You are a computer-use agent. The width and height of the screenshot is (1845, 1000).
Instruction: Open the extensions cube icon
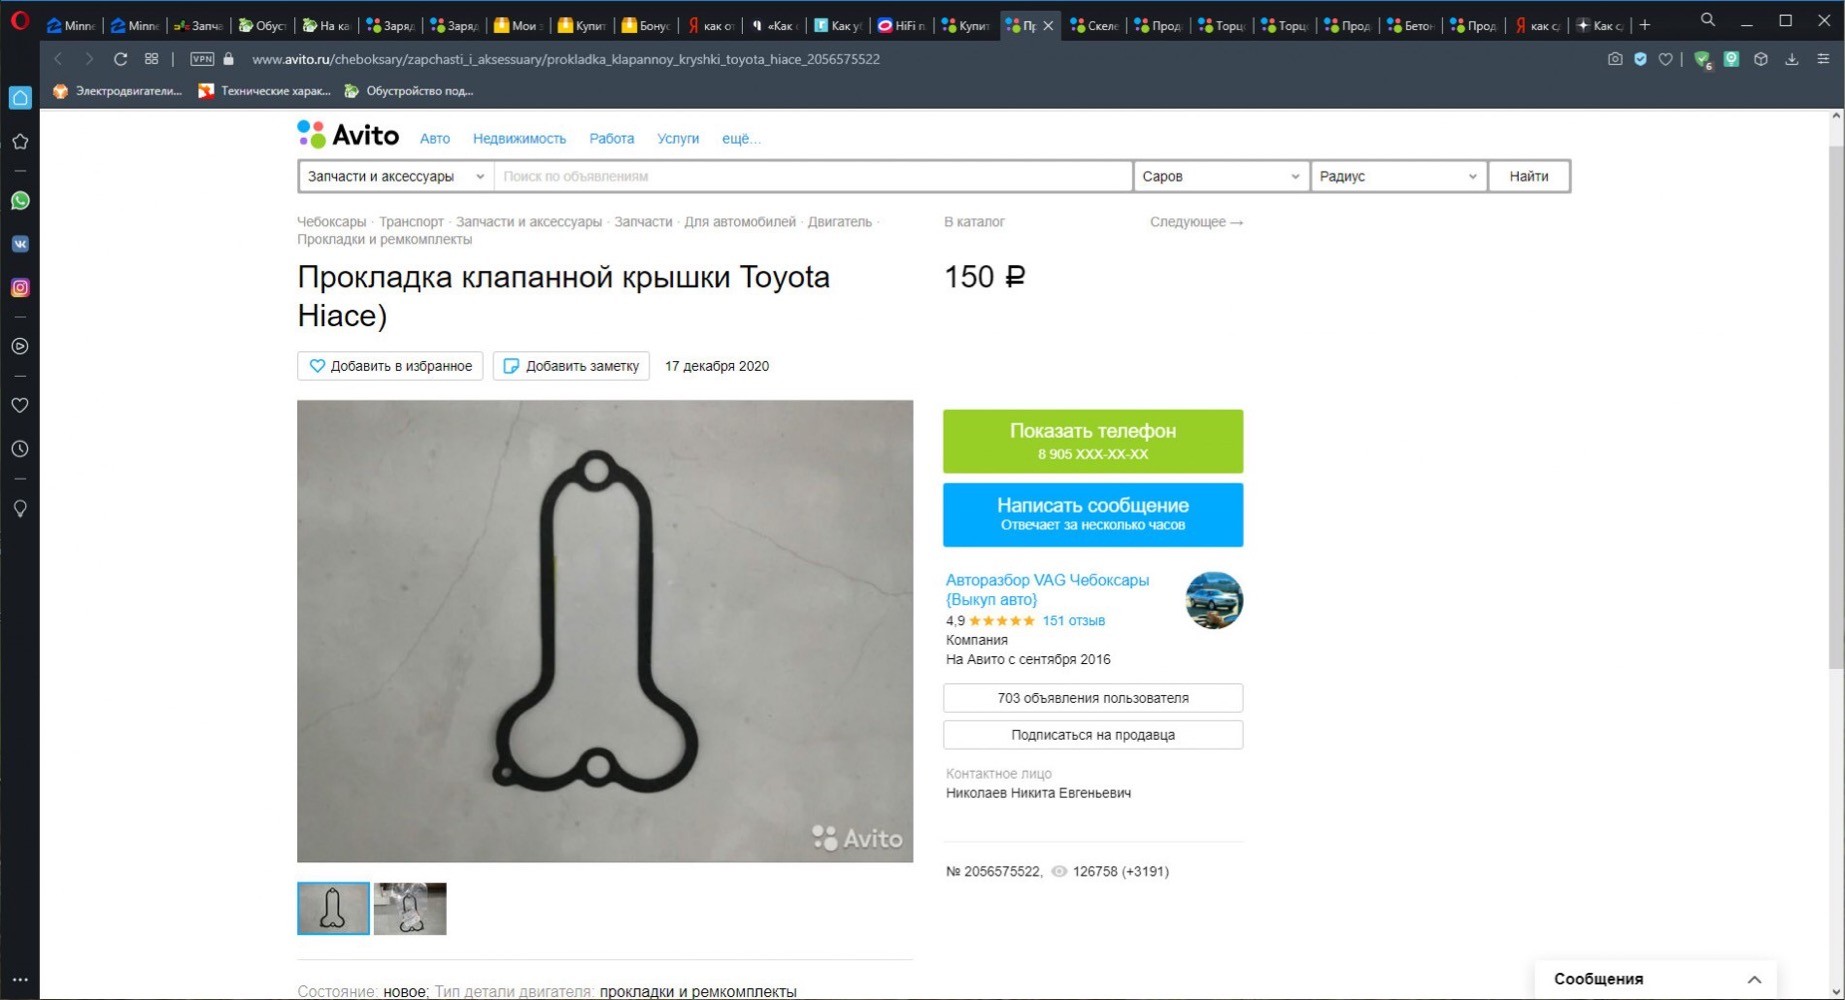click(1761, 59)
